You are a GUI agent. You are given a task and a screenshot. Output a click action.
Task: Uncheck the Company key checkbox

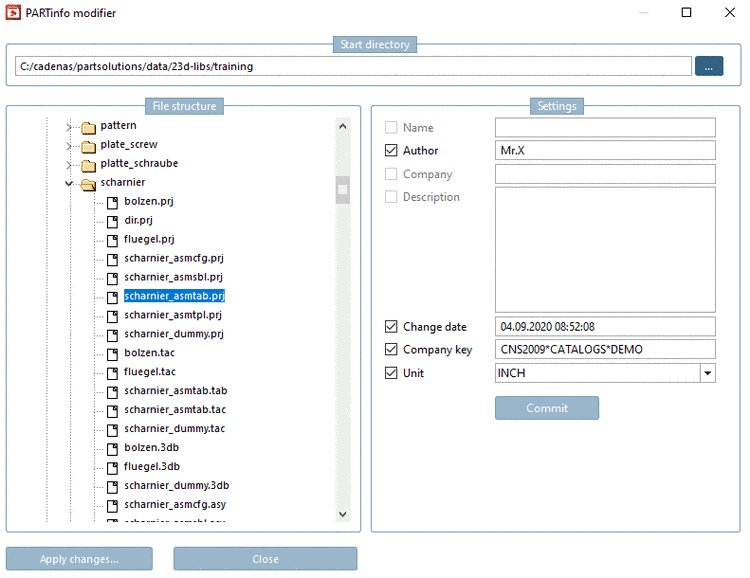pyautogui.click(x=391, y=349)
